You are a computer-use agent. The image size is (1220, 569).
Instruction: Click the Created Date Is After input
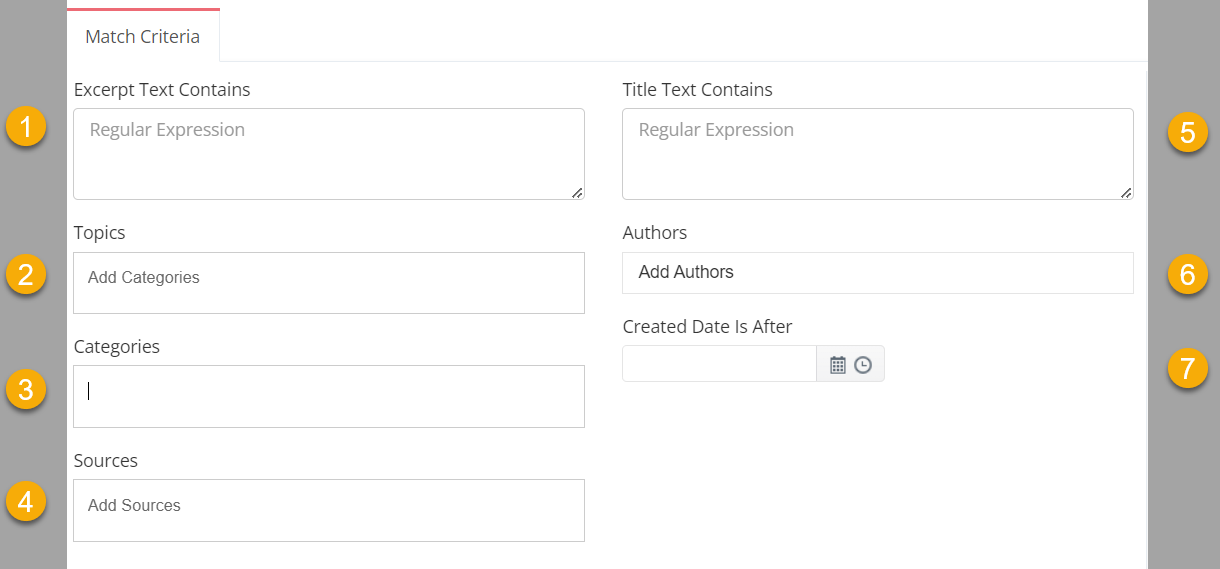point(720,364)
